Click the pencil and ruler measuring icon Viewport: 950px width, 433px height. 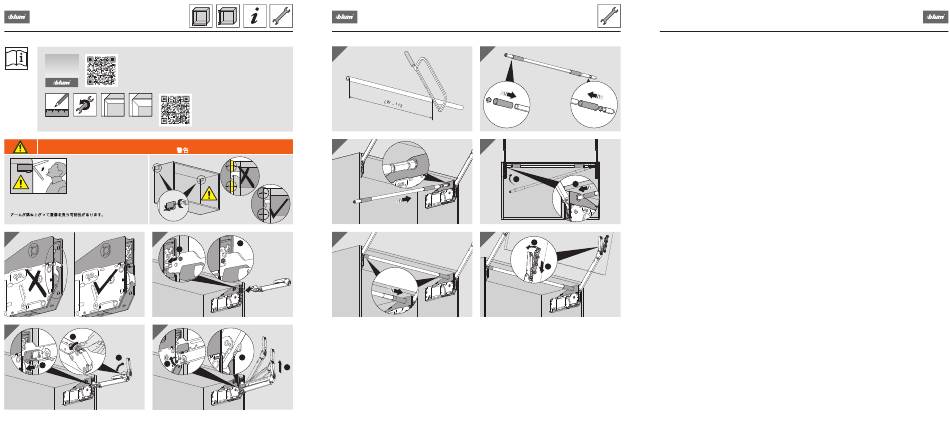(x=56, y=105)
